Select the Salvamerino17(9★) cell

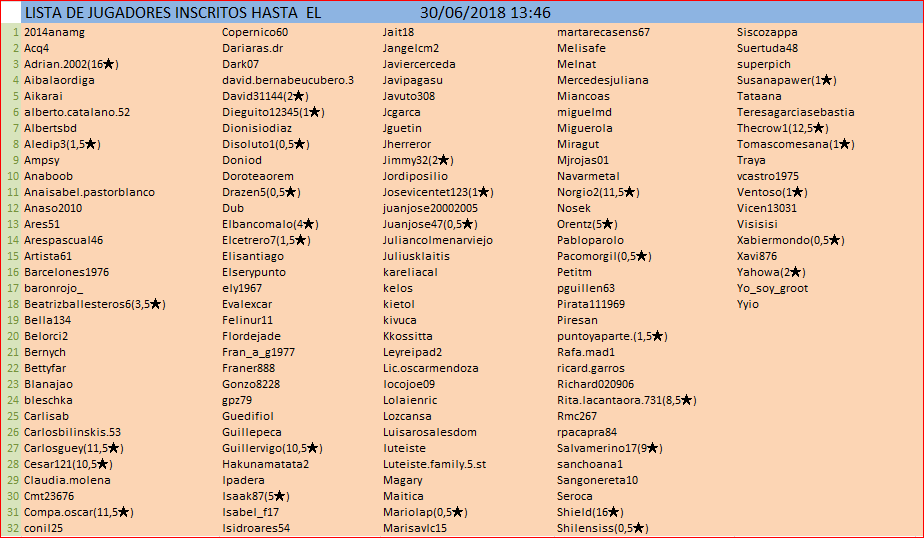pos(609,448)
